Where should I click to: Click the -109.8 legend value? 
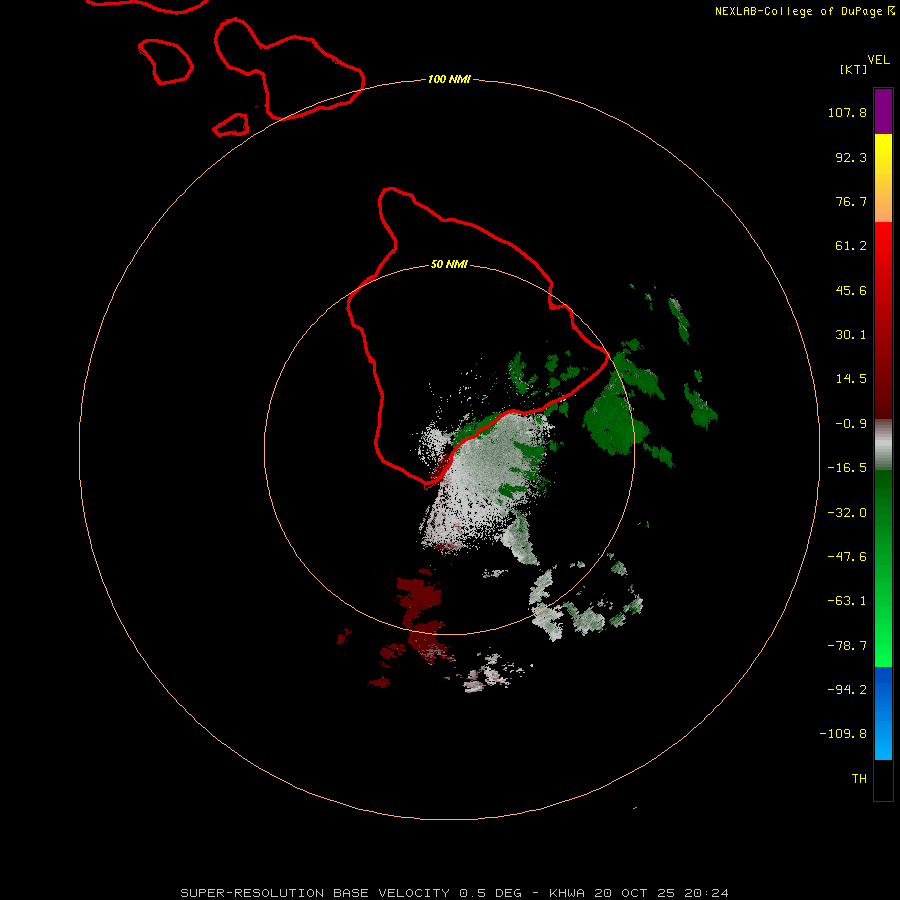click(x=843, y=734)
